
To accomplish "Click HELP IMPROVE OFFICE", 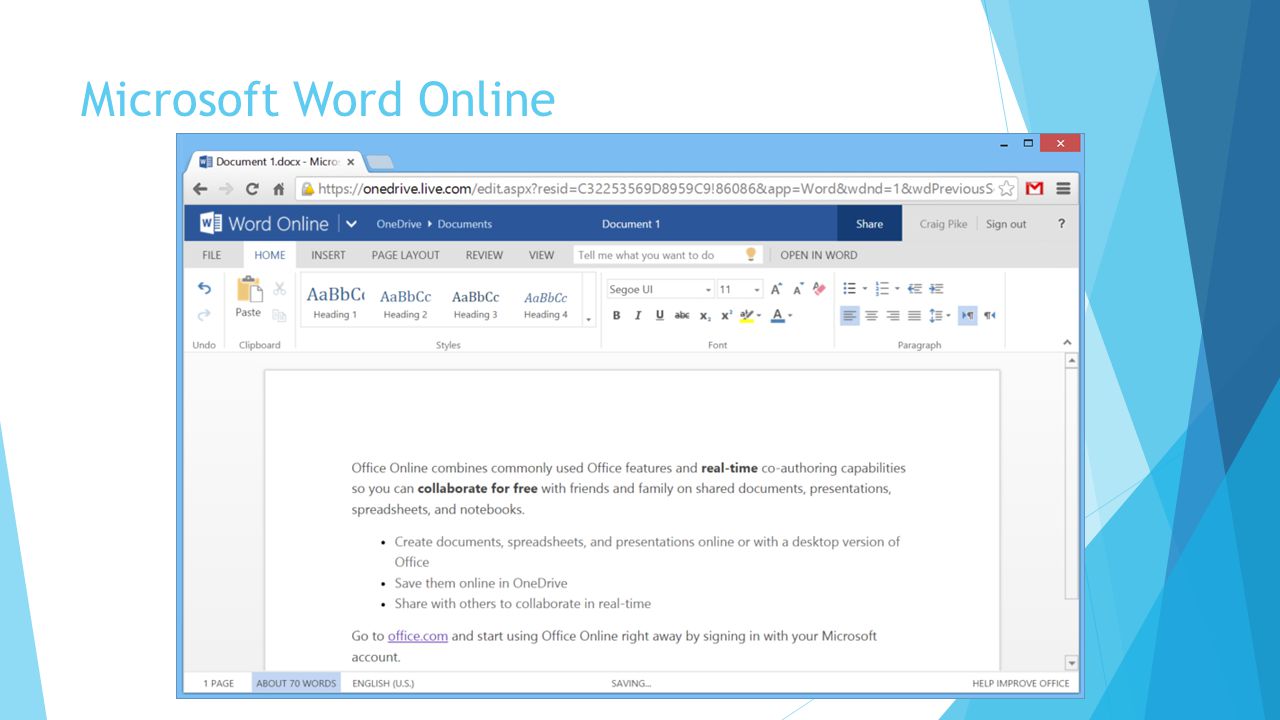I will point(1021,684).
